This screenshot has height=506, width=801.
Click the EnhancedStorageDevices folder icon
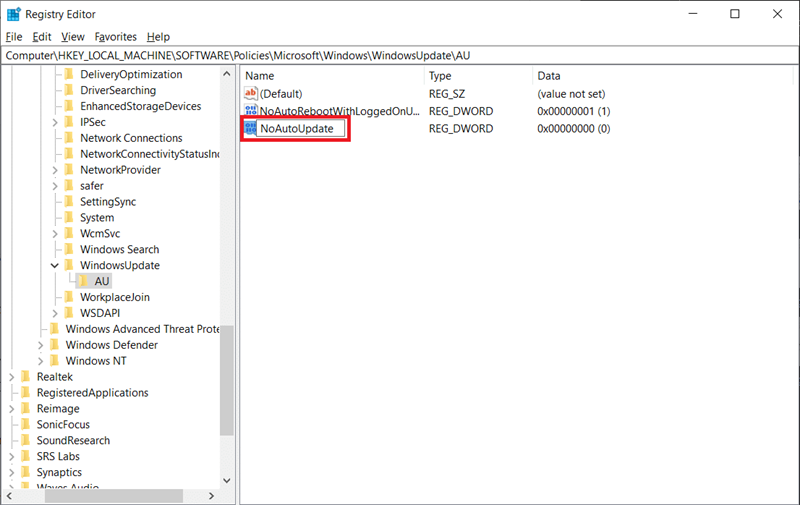pyautogui.click(x=69, y=106)
